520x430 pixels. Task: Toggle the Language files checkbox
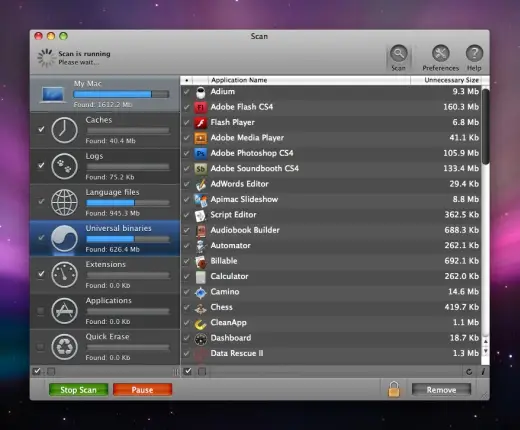41,201
